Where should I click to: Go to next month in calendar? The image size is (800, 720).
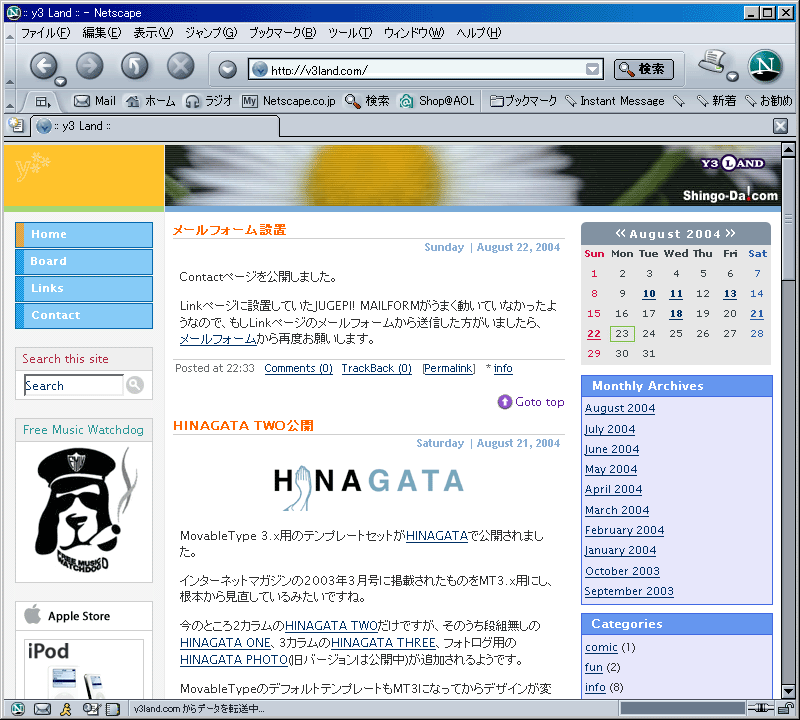731,233
